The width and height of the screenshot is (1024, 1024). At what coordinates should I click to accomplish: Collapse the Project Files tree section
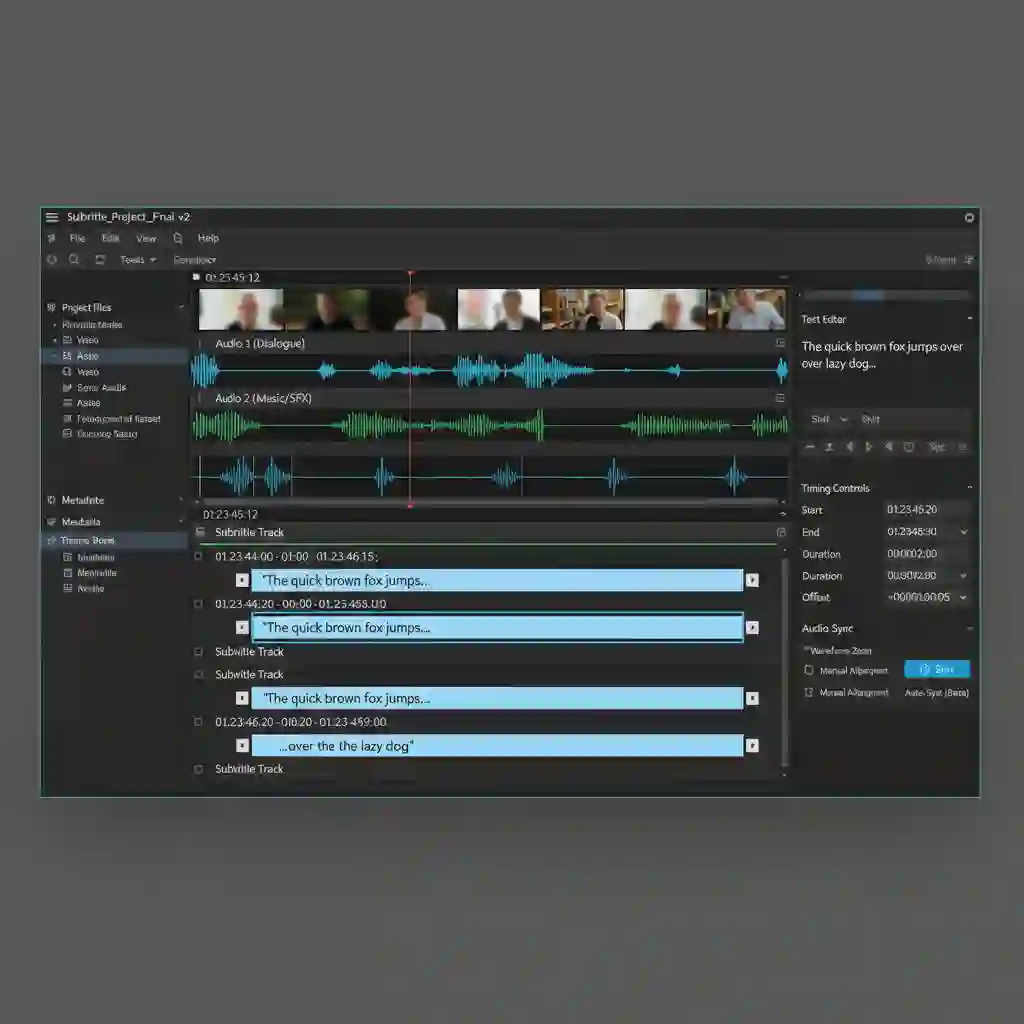coord(182,307)
